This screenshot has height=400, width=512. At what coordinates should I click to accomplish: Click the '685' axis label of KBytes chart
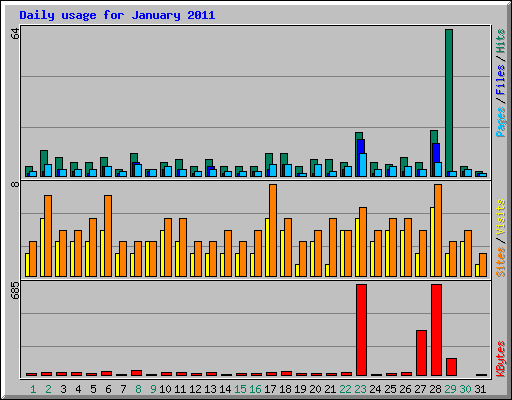coord(15,290)
